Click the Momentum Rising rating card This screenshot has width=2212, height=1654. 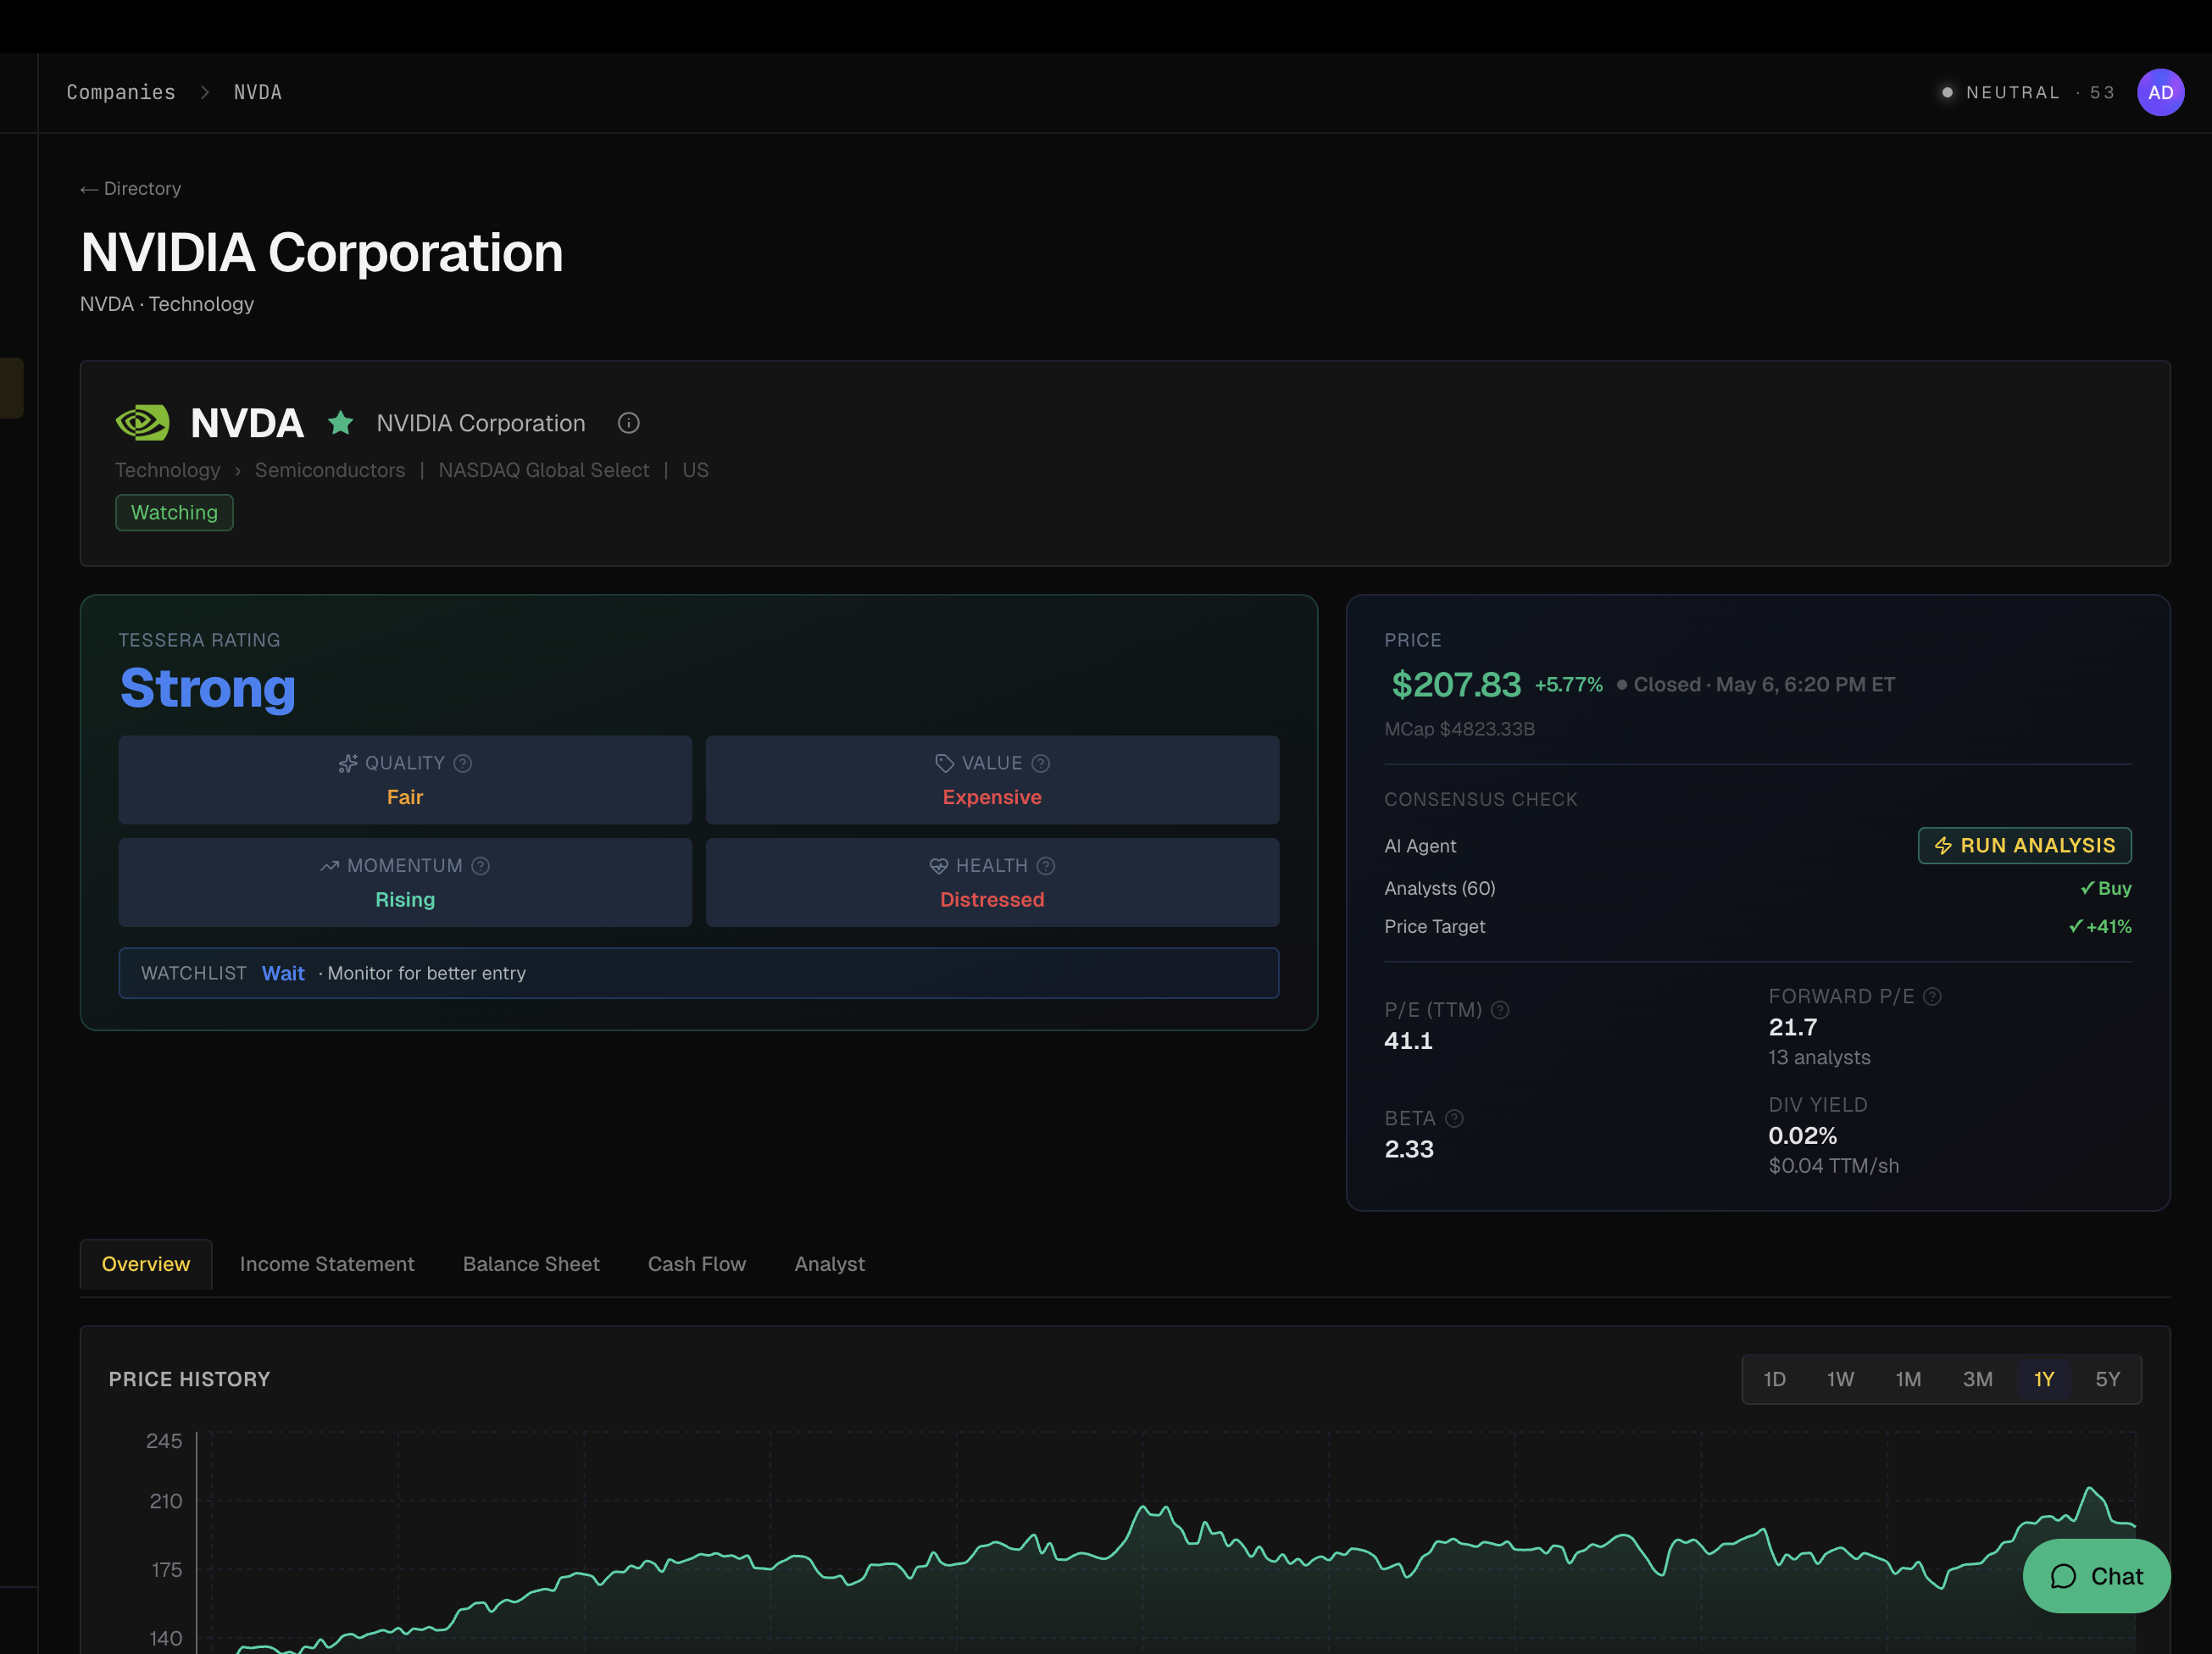(405, 883)
